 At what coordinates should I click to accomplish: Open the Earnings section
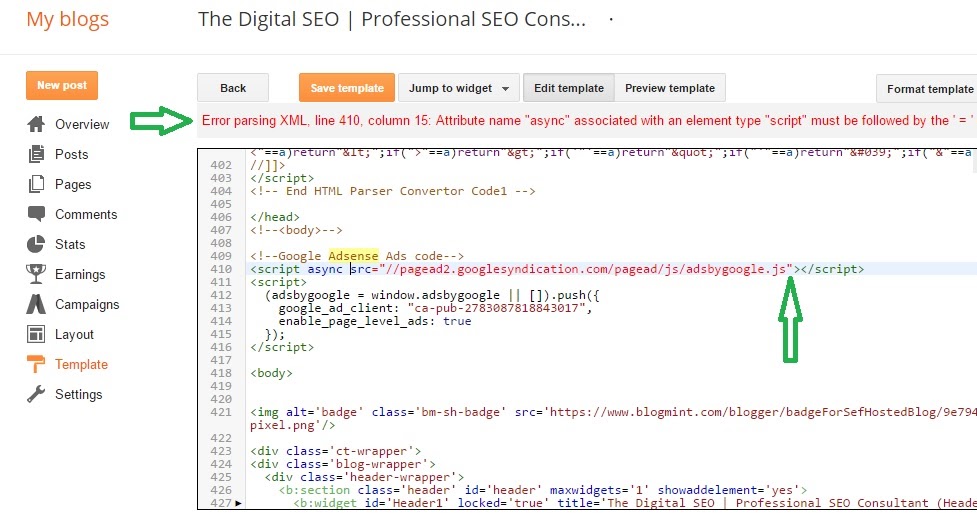(x=80, y=274)
